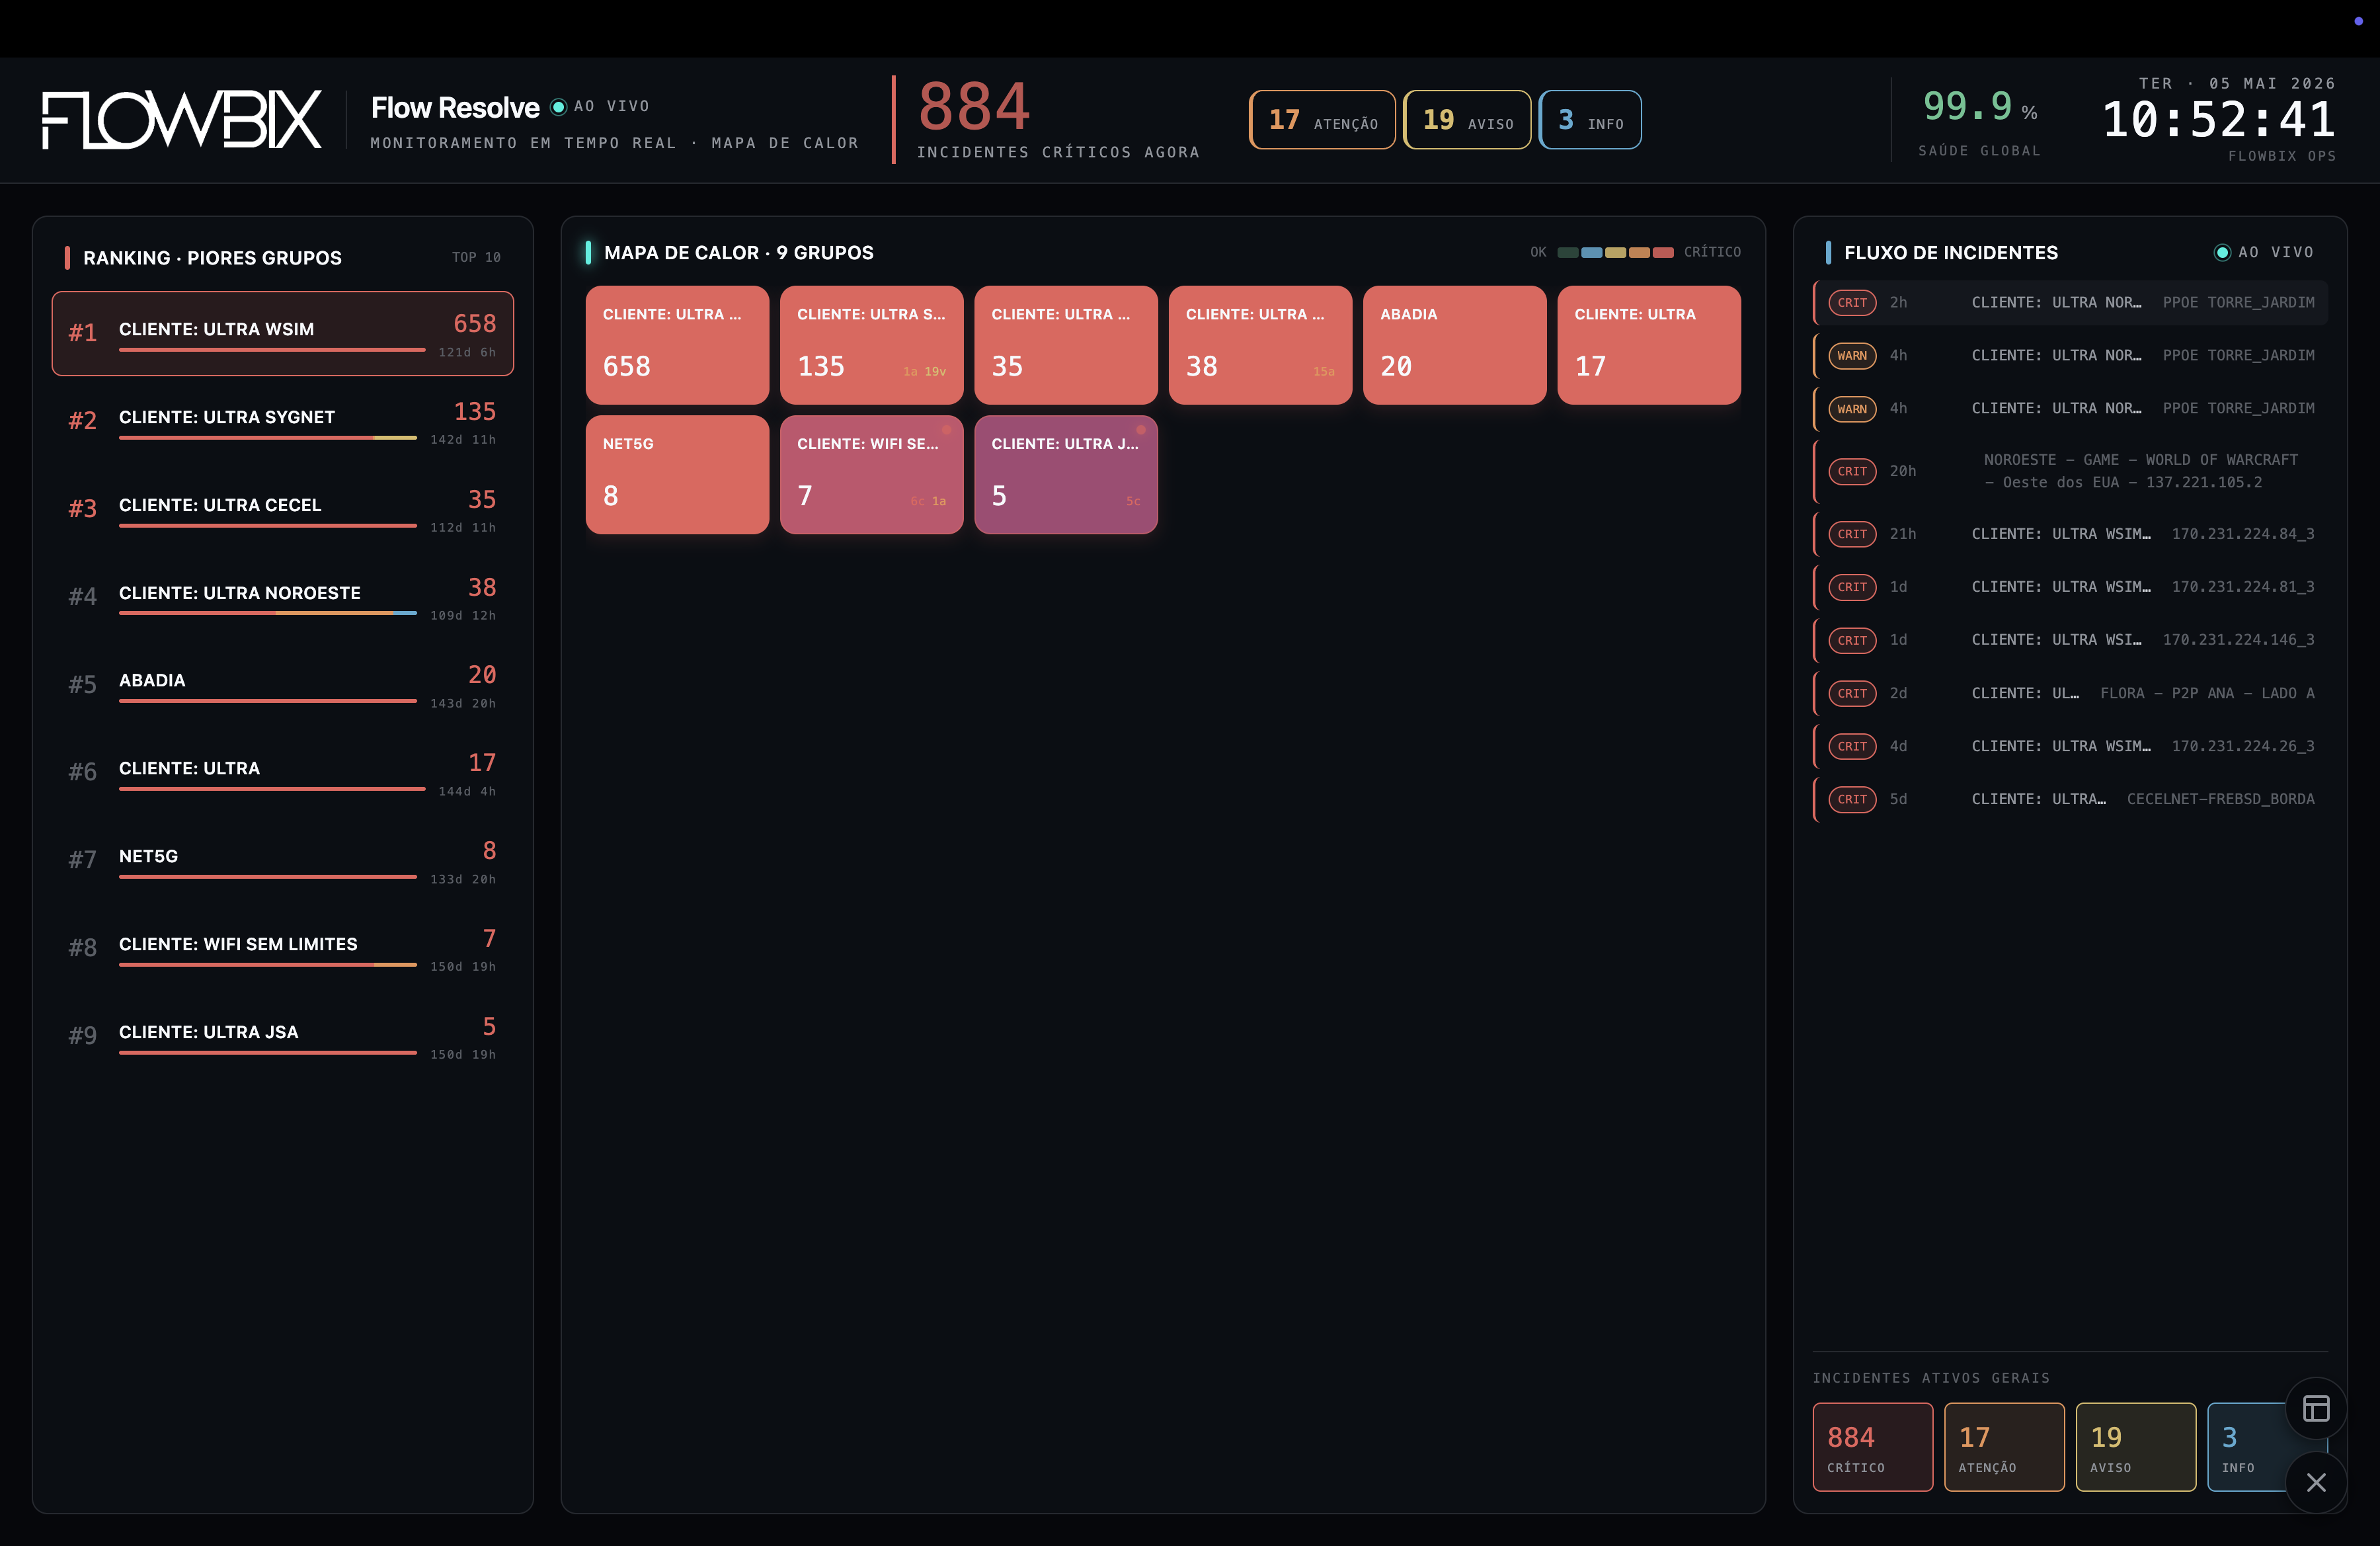The image size is (2380, 1546).
Task: Click the TOP 10 label in ranking panel
Action: (x=476, y=257)
